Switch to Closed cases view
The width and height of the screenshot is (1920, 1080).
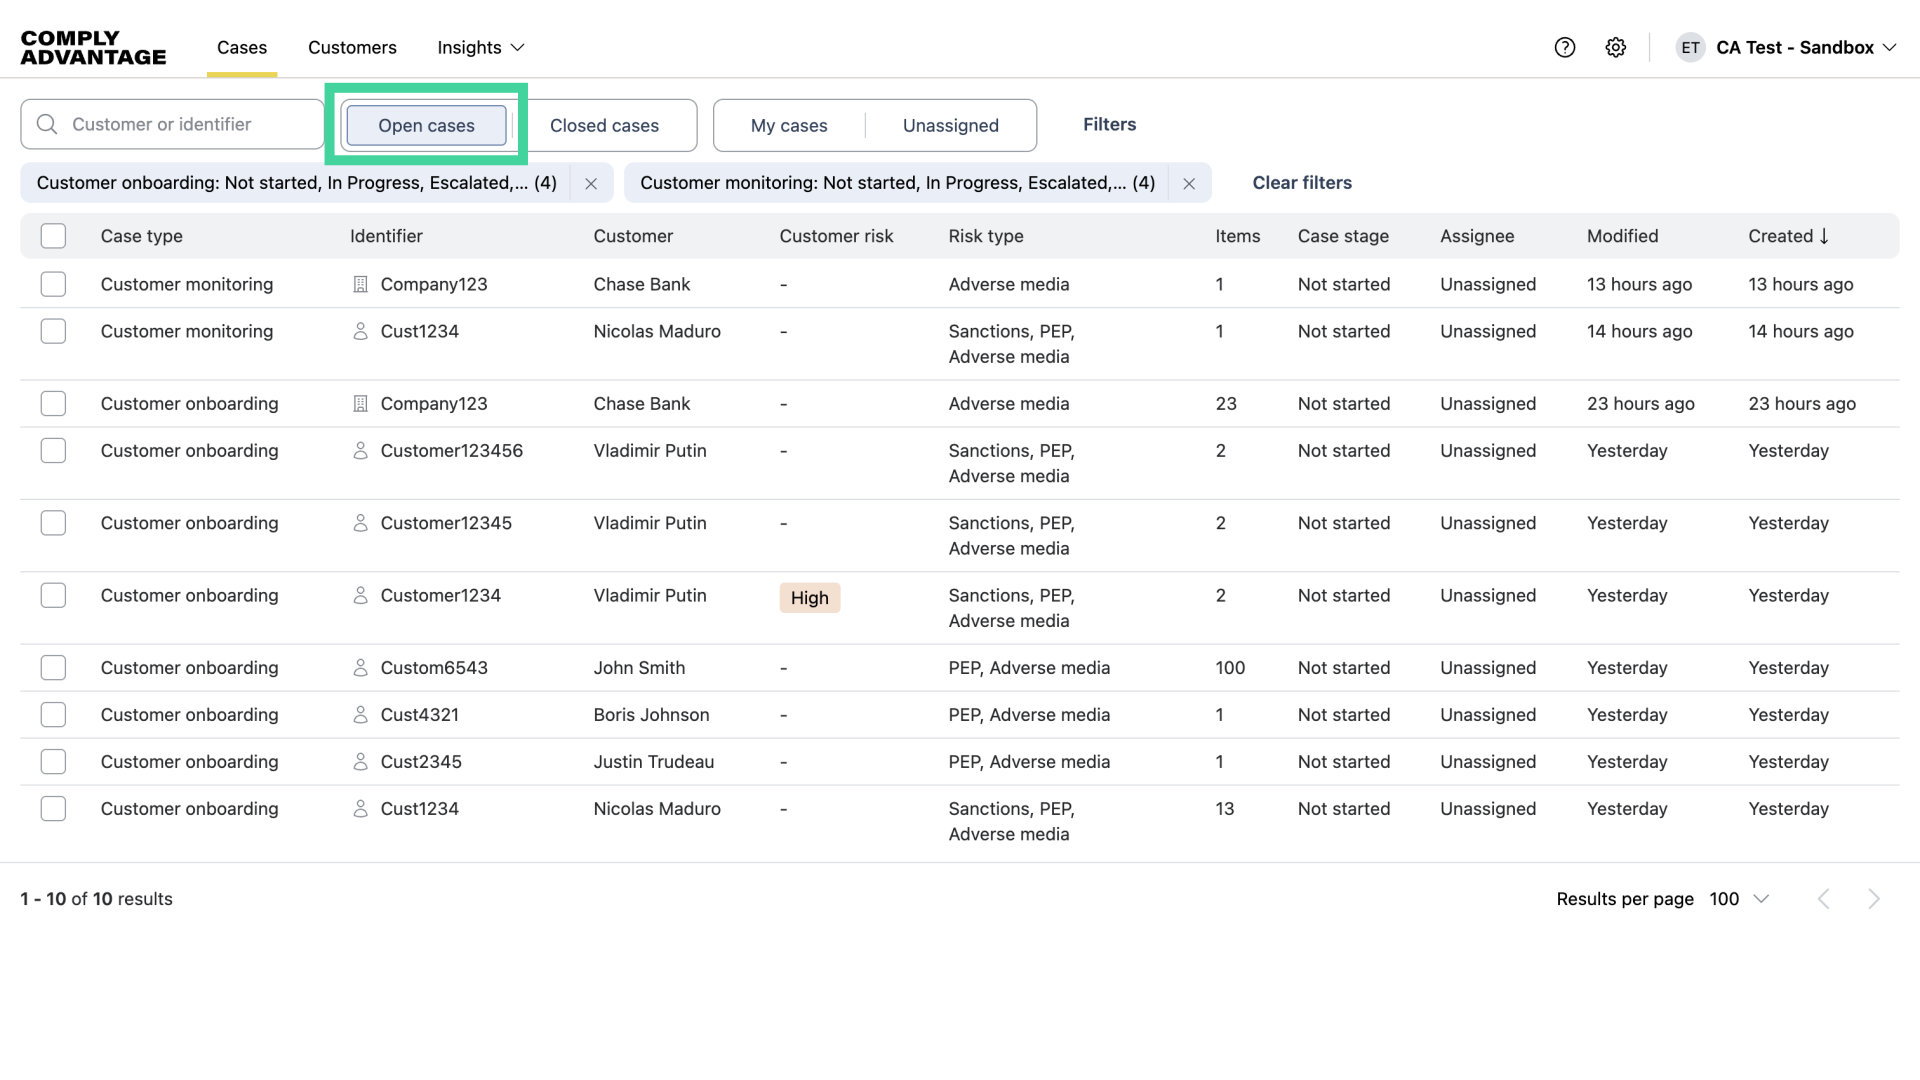[604, 125]
